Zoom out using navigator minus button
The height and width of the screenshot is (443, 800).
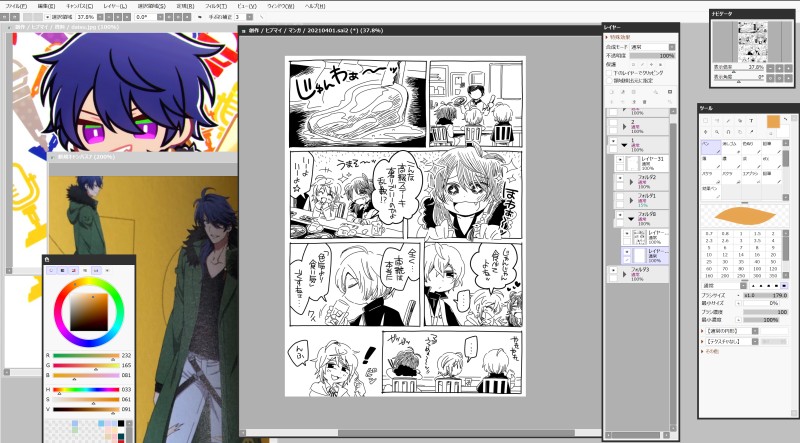point(770,67)
